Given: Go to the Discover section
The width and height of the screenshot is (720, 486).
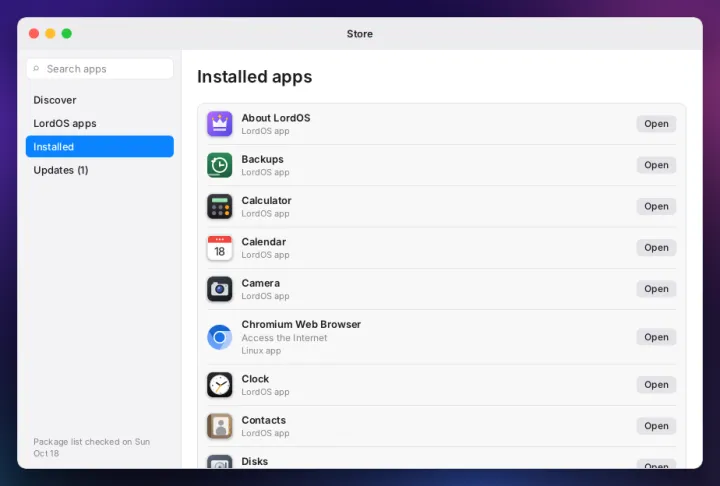Looking at the screenshot, I should point(100,100).
